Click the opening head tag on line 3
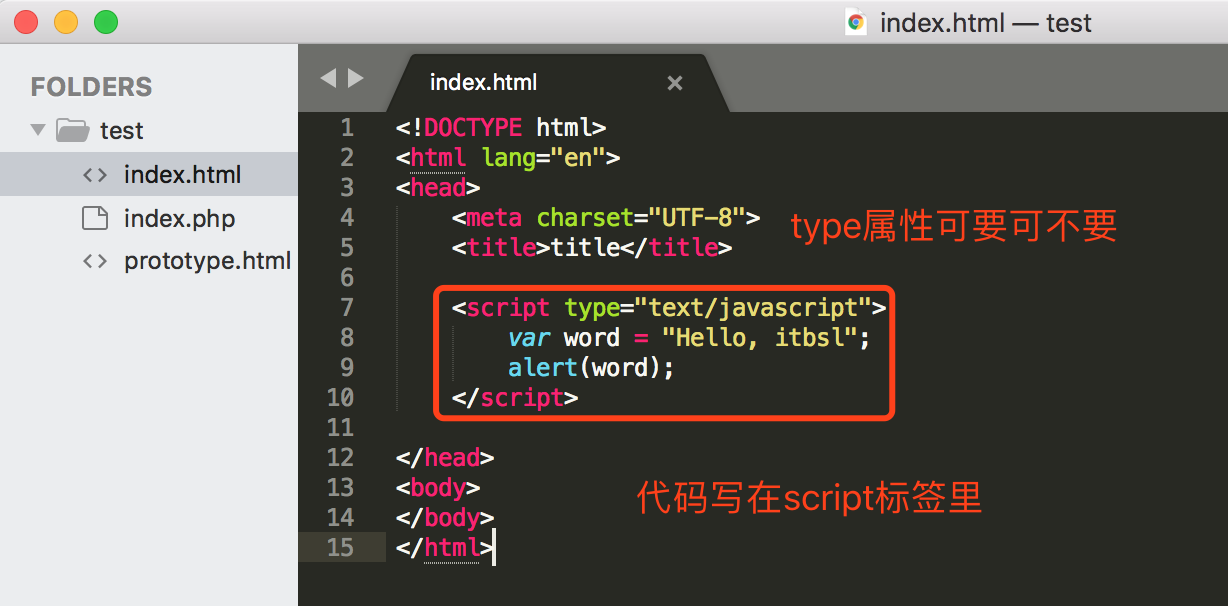 438,187
